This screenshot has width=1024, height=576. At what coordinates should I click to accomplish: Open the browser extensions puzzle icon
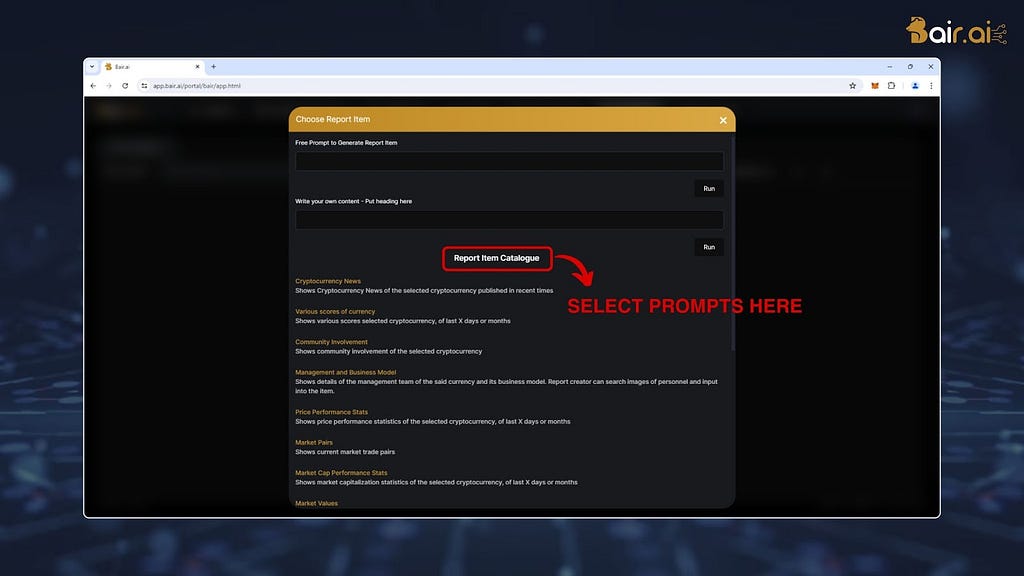pos(891,86)
